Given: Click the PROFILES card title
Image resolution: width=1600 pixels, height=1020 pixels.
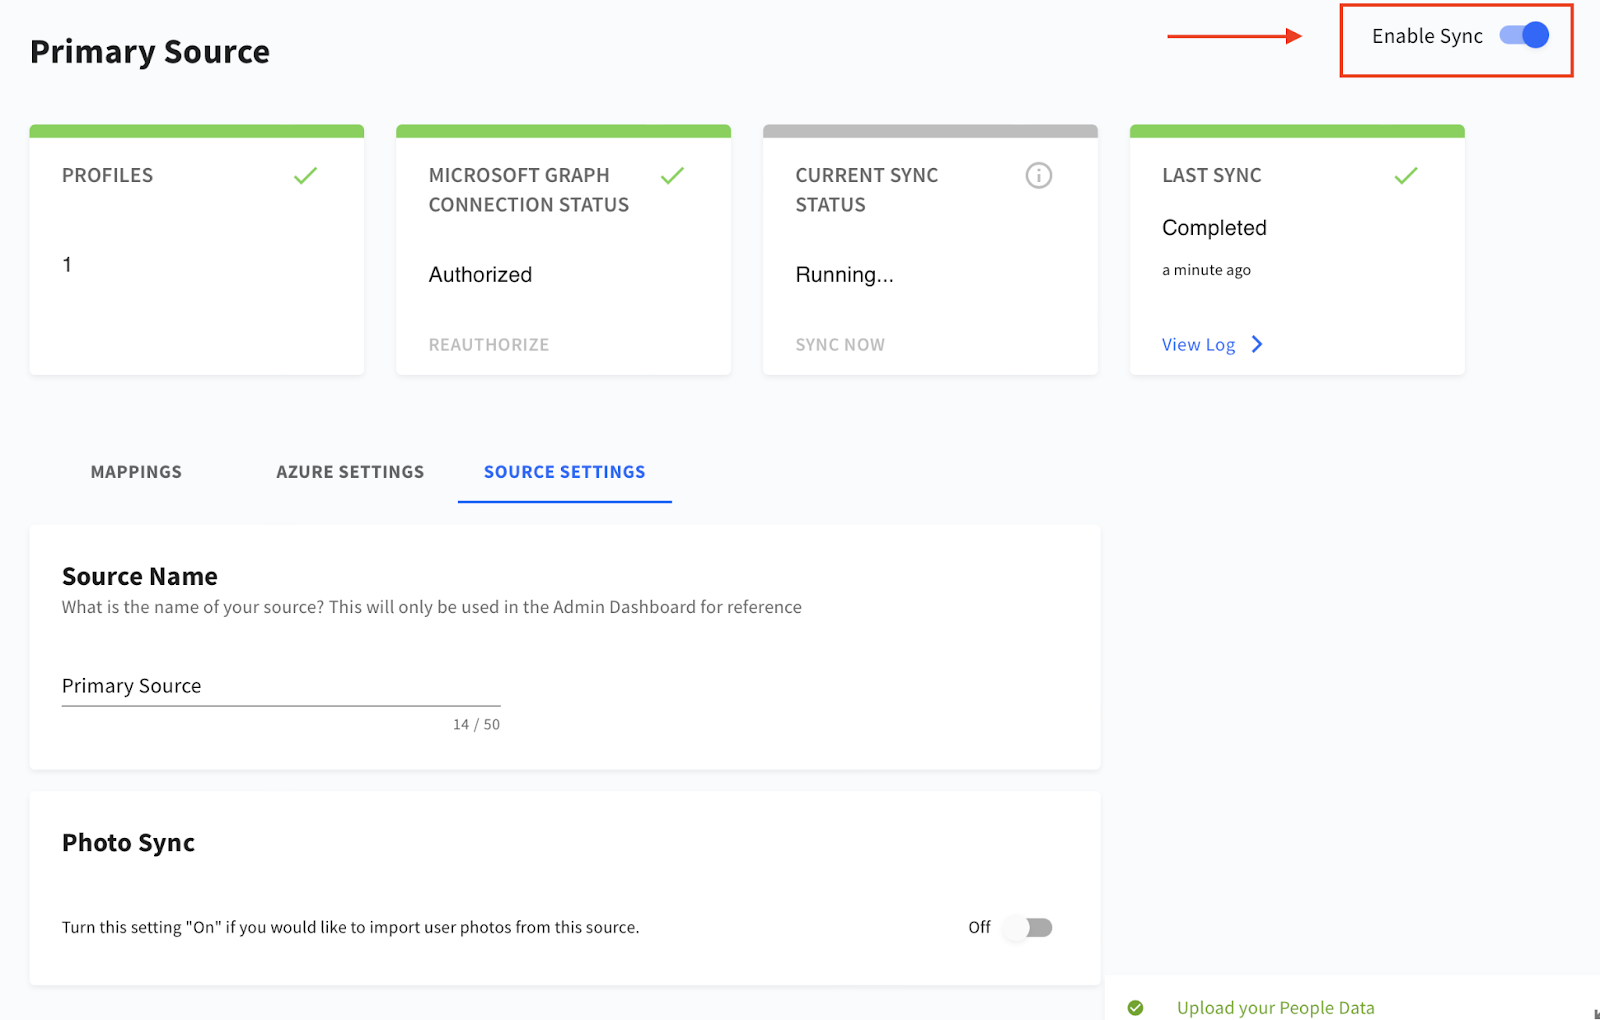Looking at the screenshot, I should click(108, 176).
